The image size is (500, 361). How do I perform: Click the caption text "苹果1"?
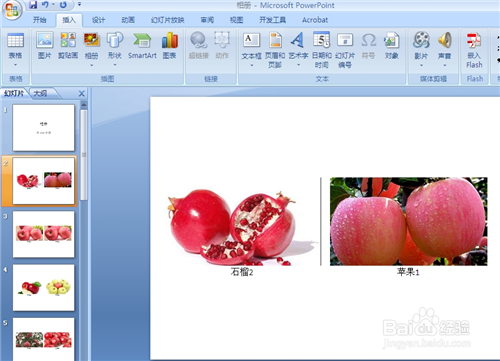tap(408, 272)
